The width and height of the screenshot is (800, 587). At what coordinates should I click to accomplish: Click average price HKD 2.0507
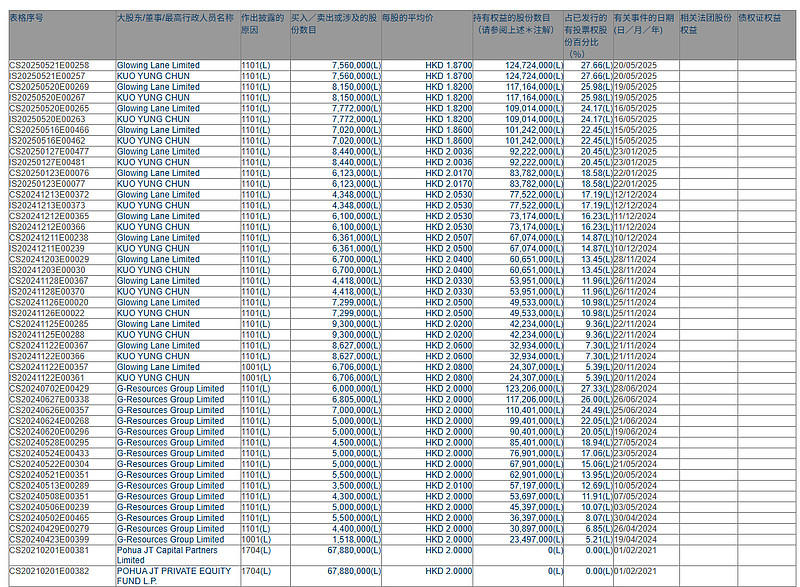click(449, 238)
